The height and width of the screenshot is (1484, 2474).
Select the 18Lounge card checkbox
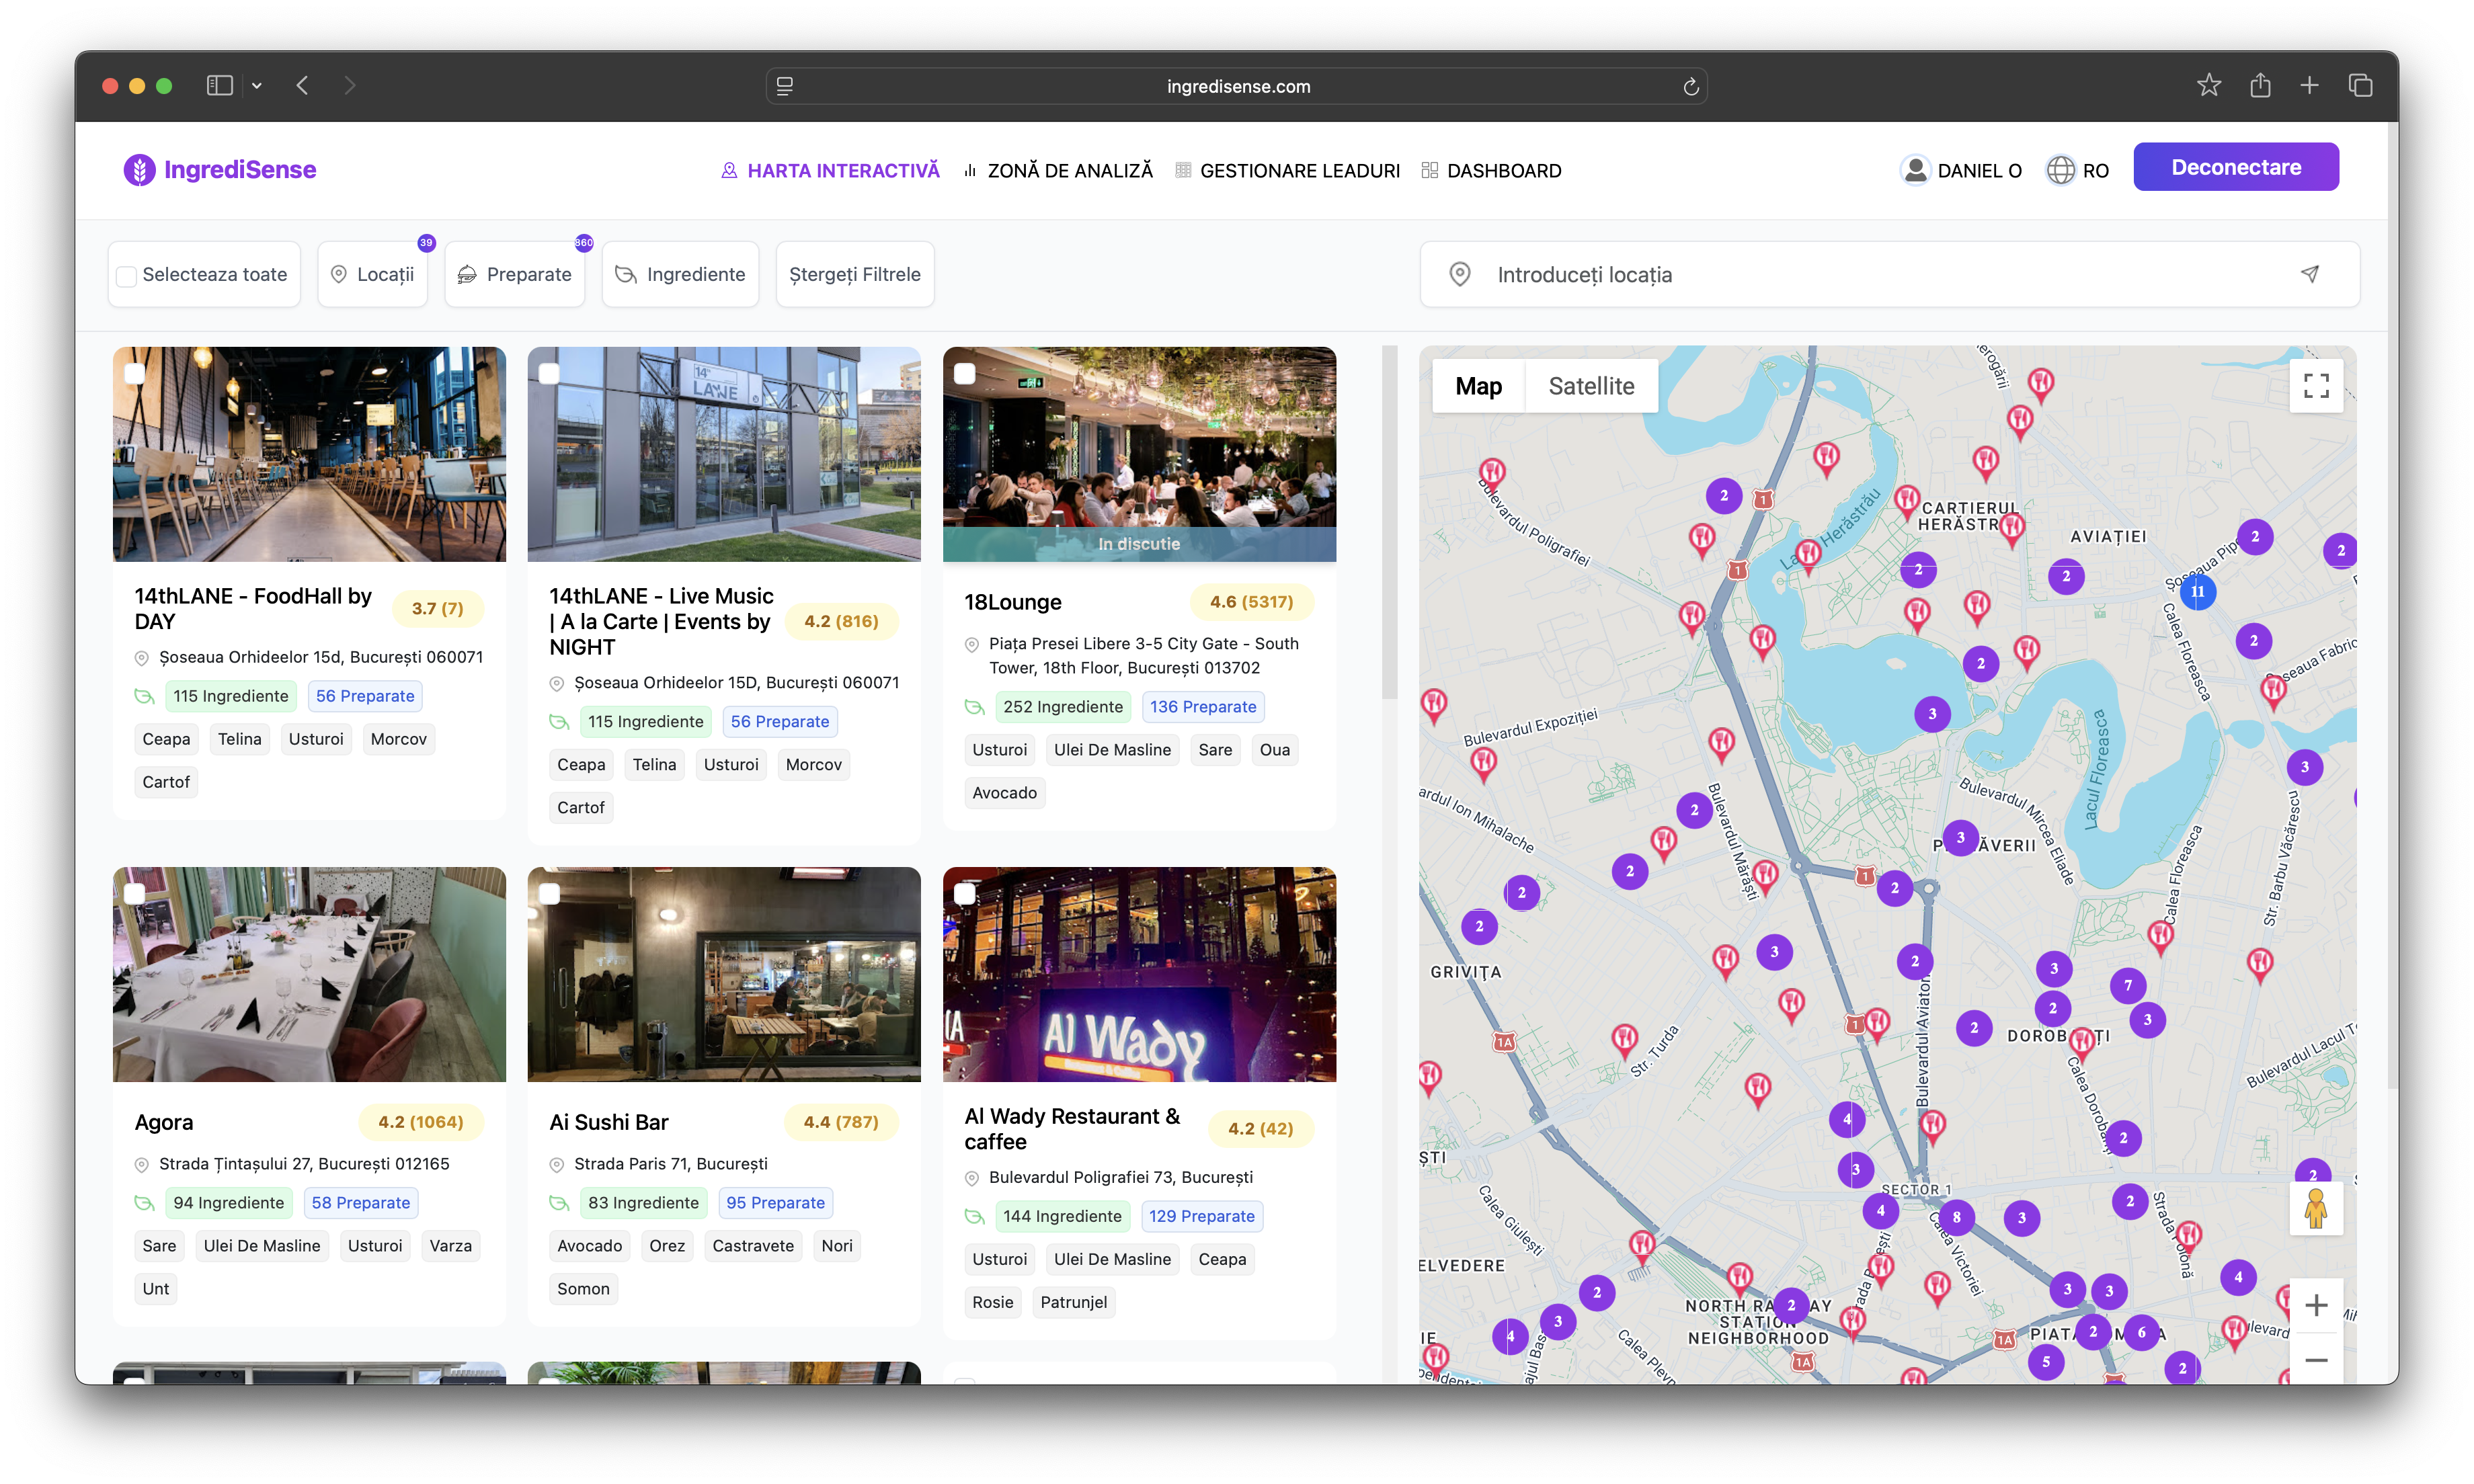965,374
